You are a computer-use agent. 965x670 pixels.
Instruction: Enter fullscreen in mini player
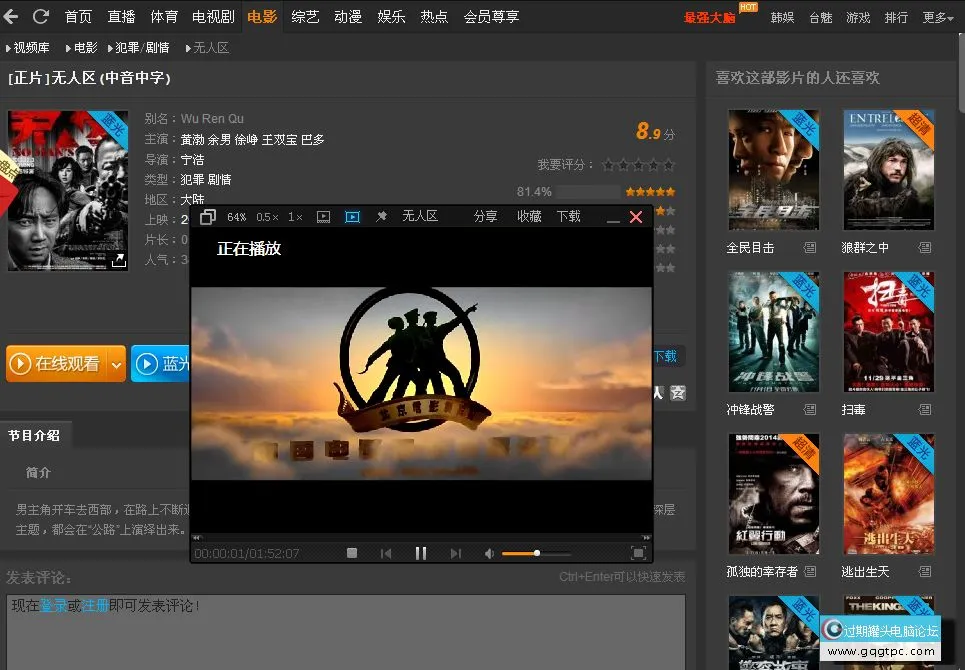tap(638, 553)
